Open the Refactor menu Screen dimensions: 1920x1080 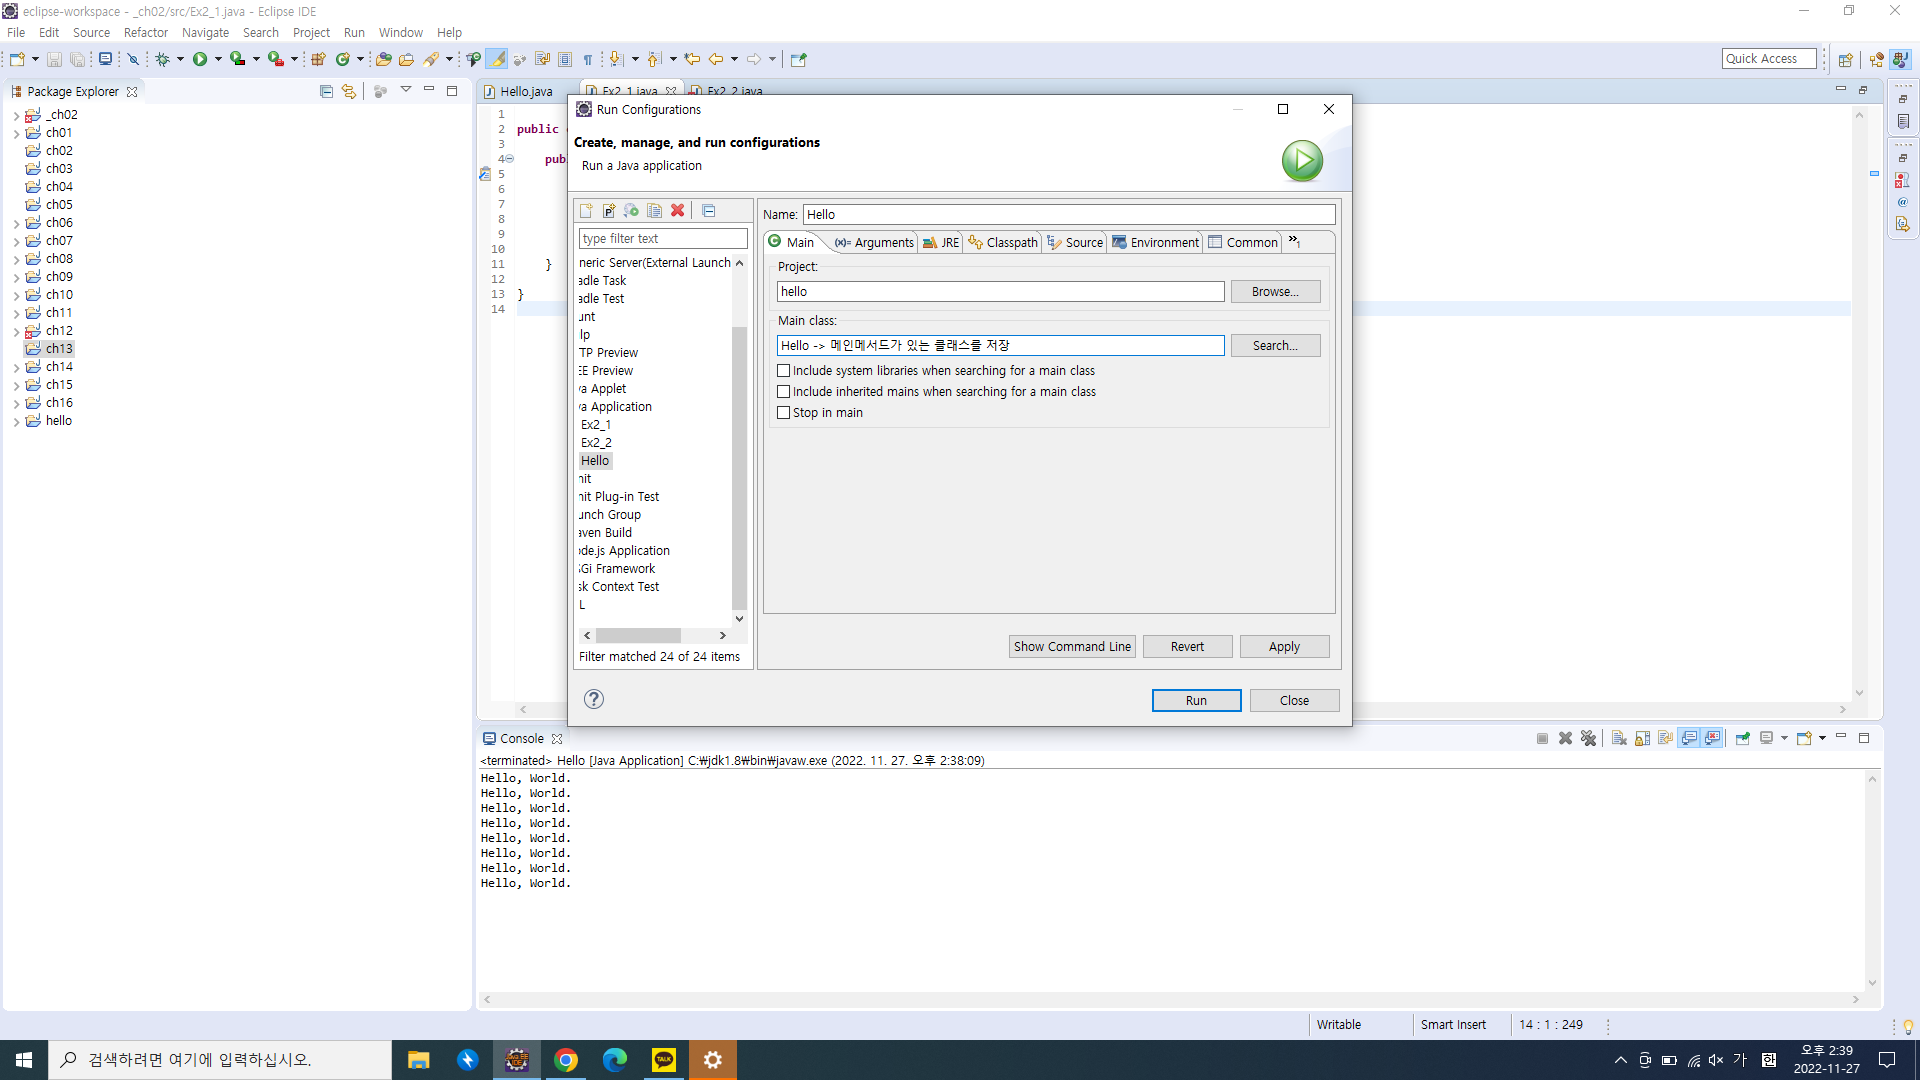coord(145,32)
